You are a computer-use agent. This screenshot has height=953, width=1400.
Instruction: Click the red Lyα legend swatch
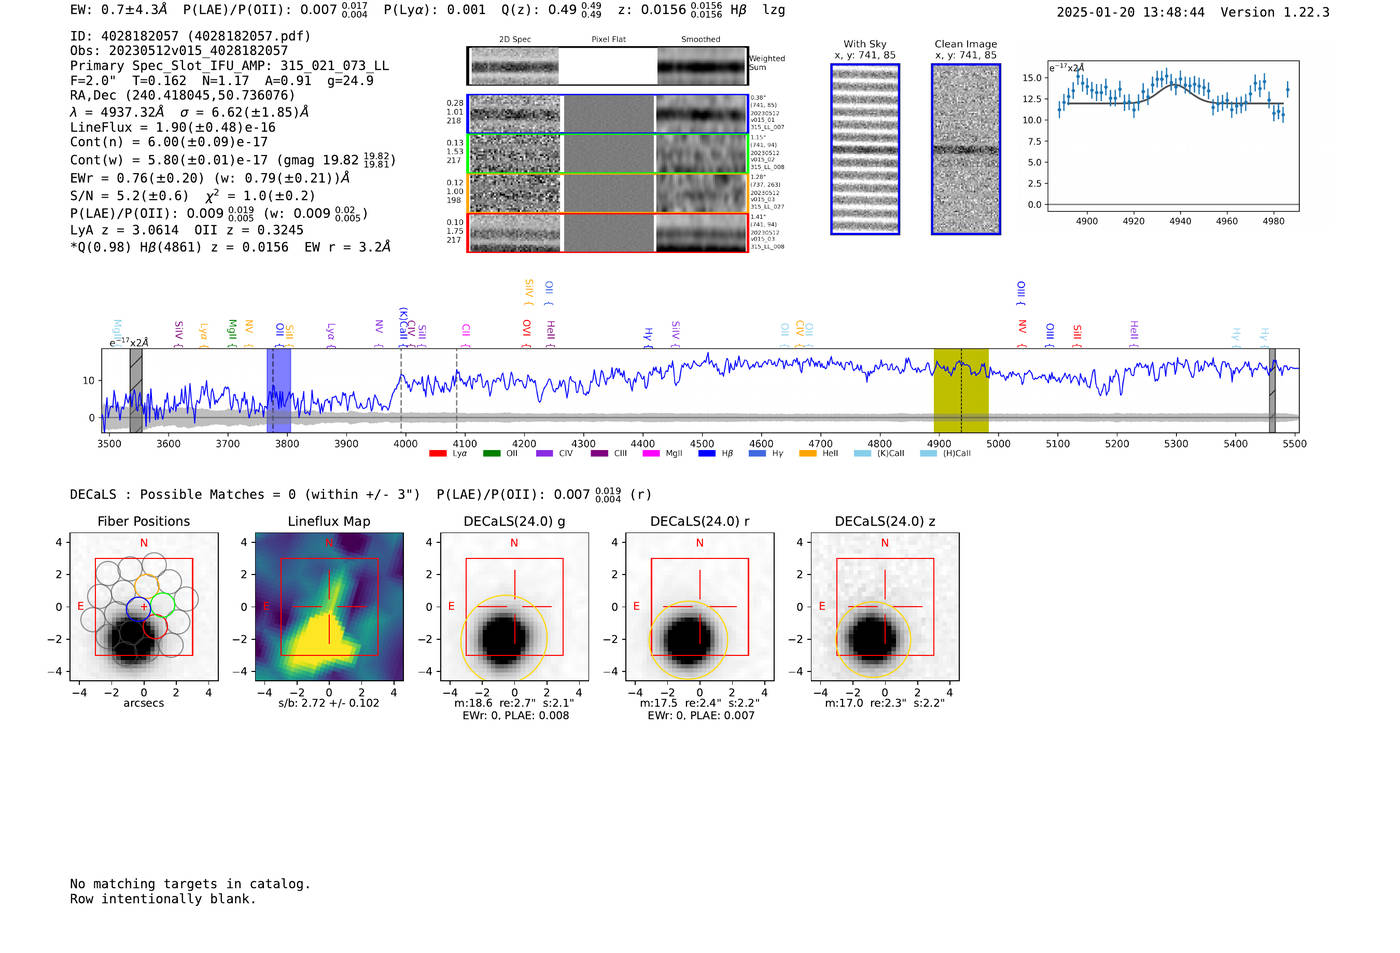point(437,454)
